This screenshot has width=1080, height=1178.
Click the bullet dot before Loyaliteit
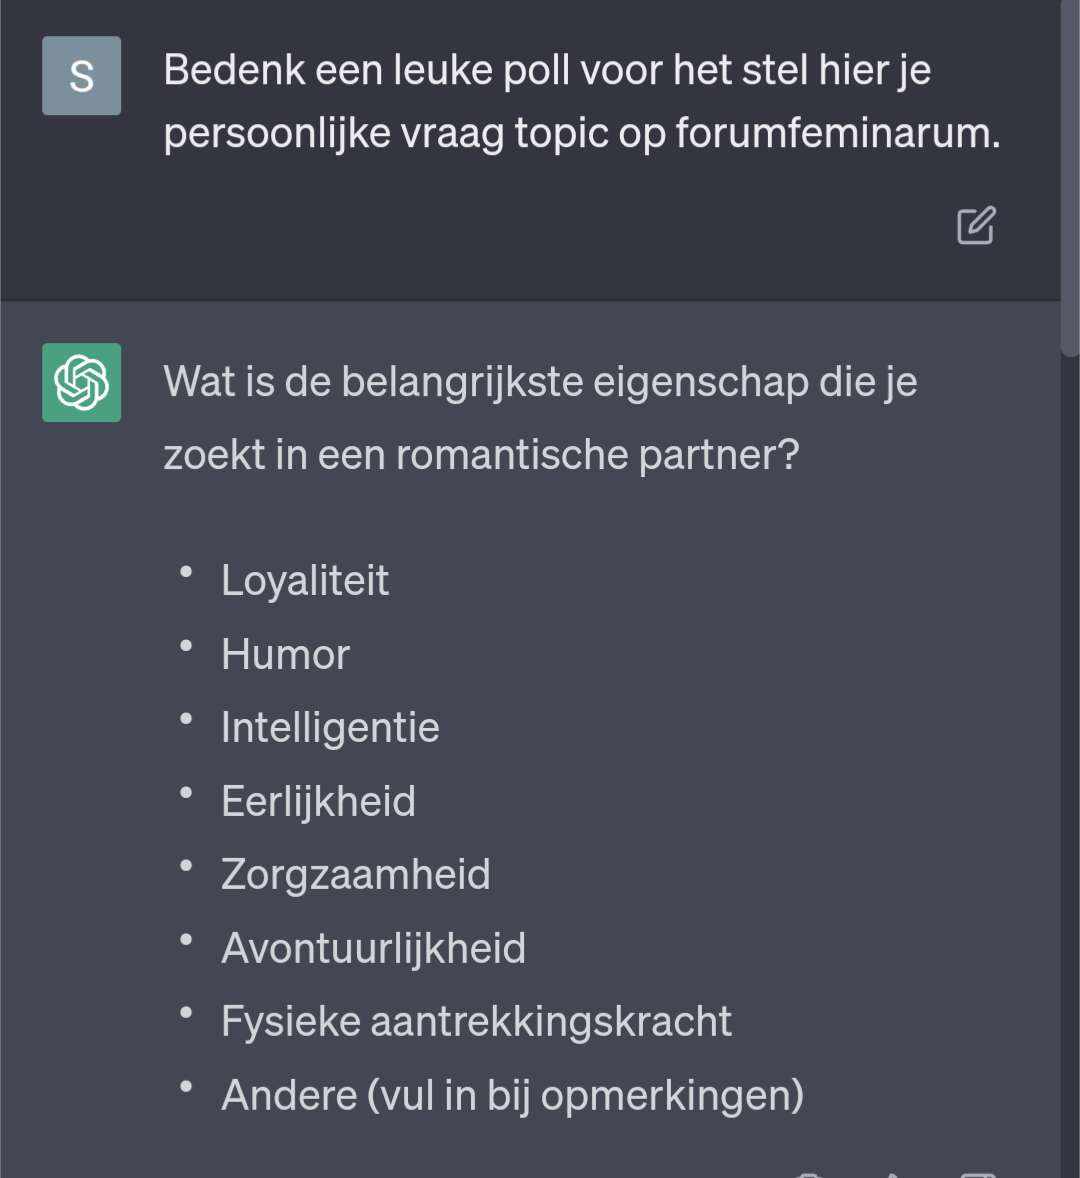tap(186, 572)
